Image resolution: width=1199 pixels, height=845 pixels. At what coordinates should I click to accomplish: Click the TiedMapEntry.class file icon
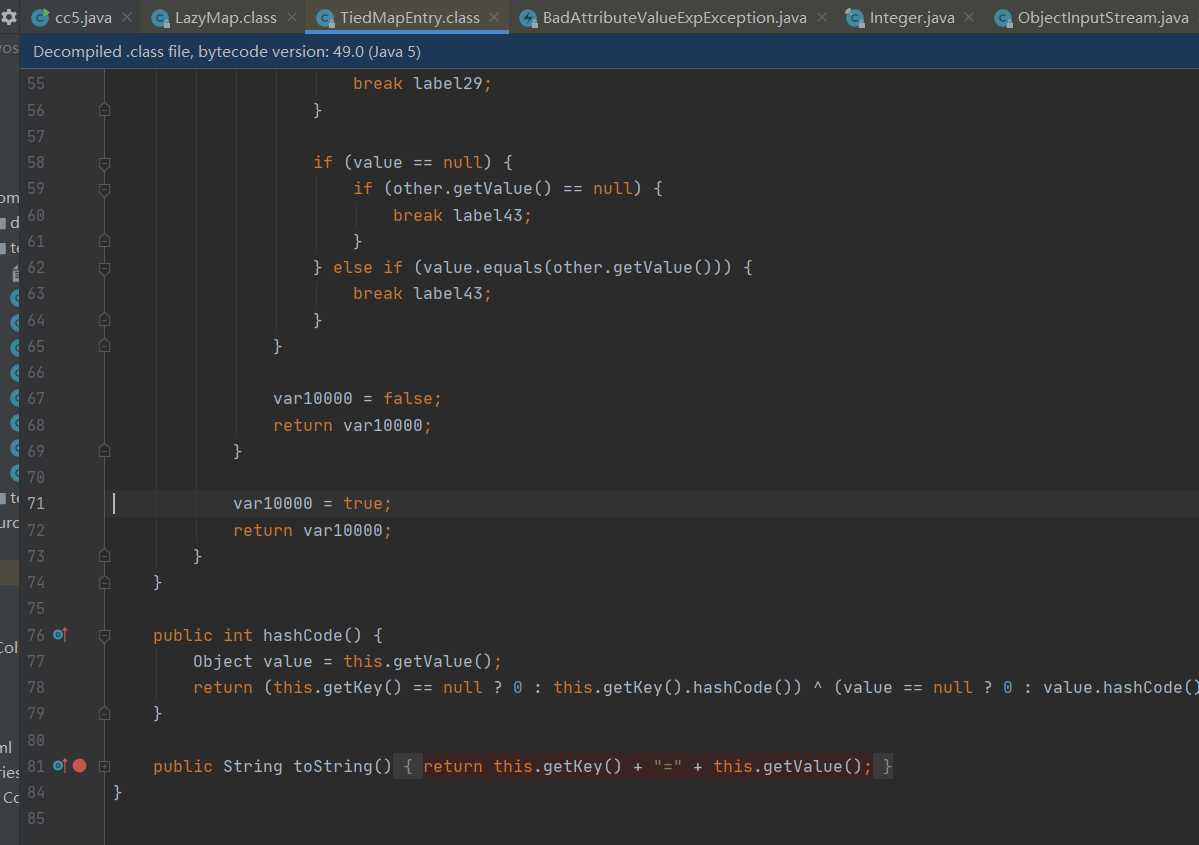tap(325, 18)
